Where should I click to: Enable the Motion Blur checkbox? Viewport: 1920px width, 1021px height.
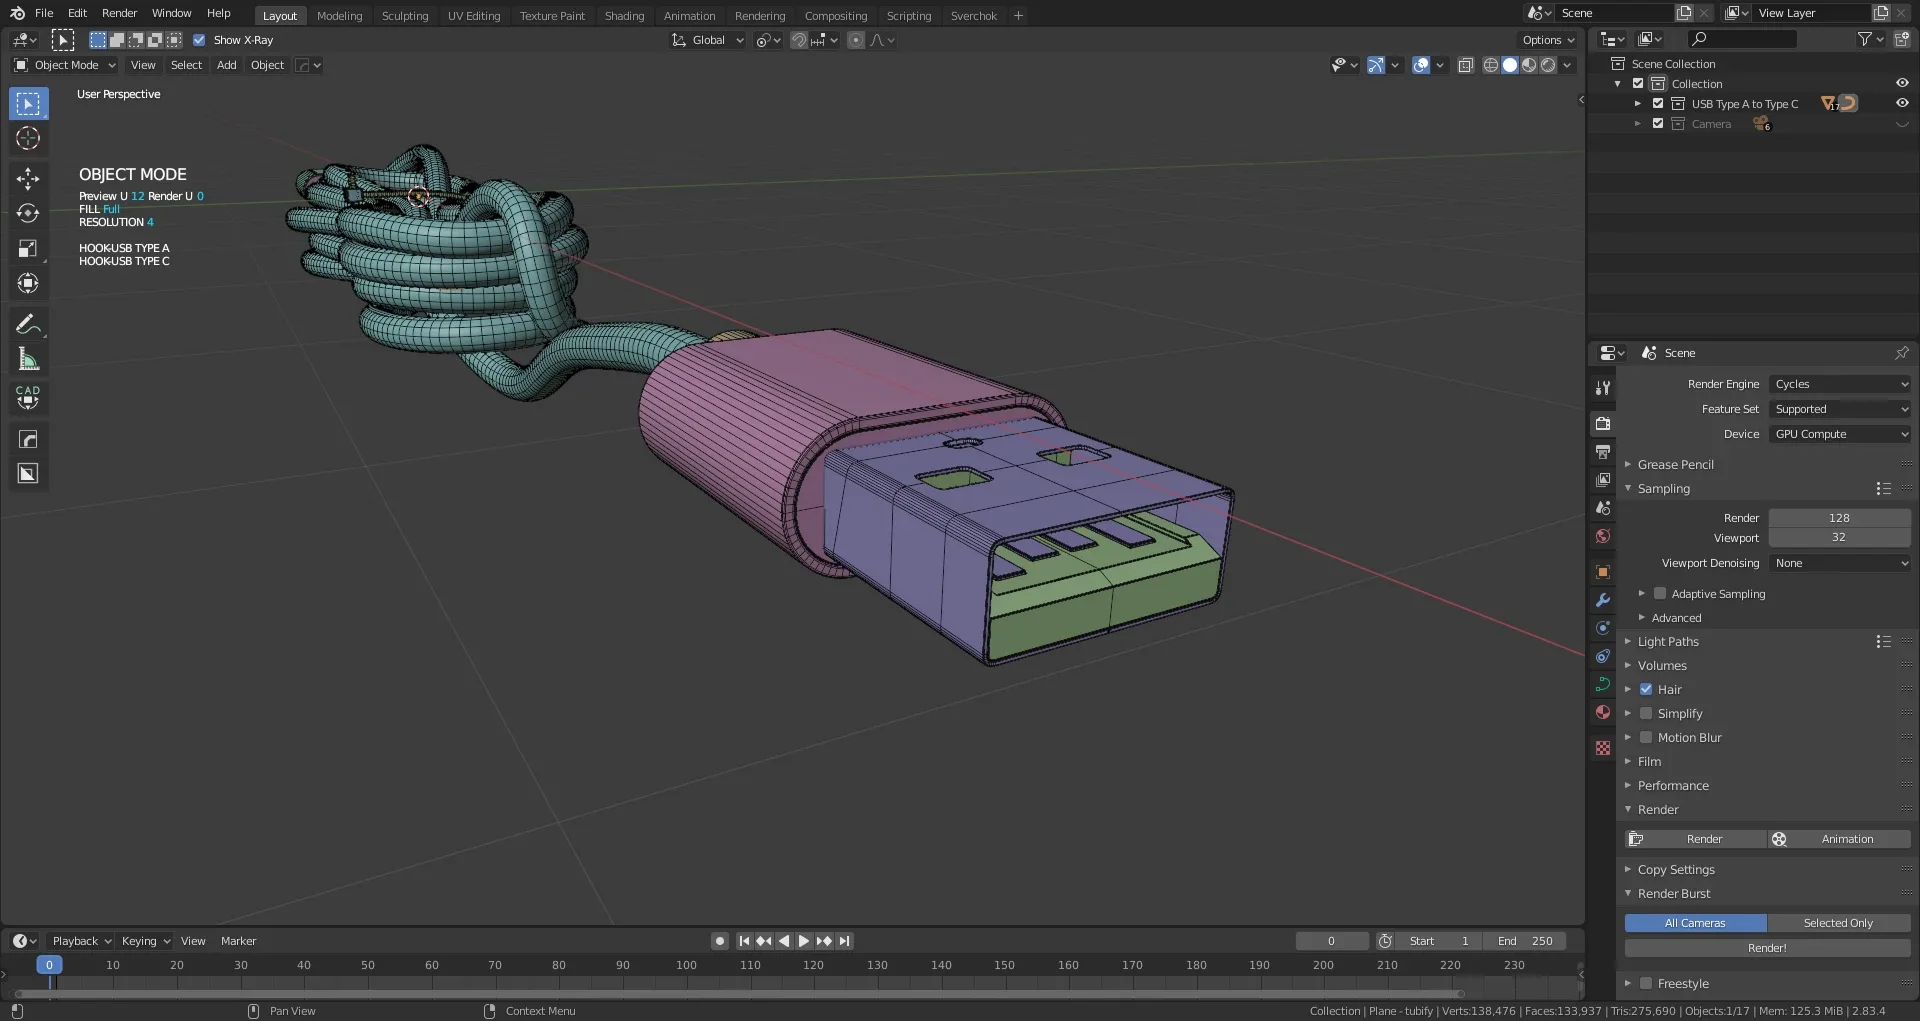(x=1646, y=737)
